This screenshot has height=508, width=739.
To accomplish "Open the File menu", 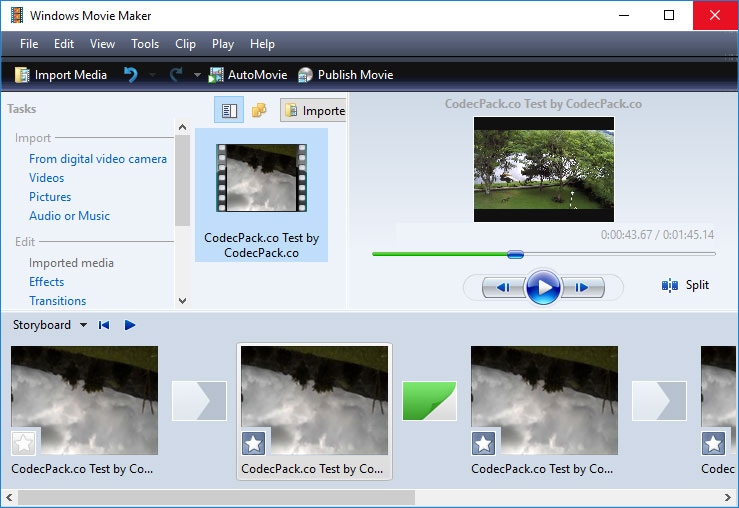I will [x=29, y=44].
